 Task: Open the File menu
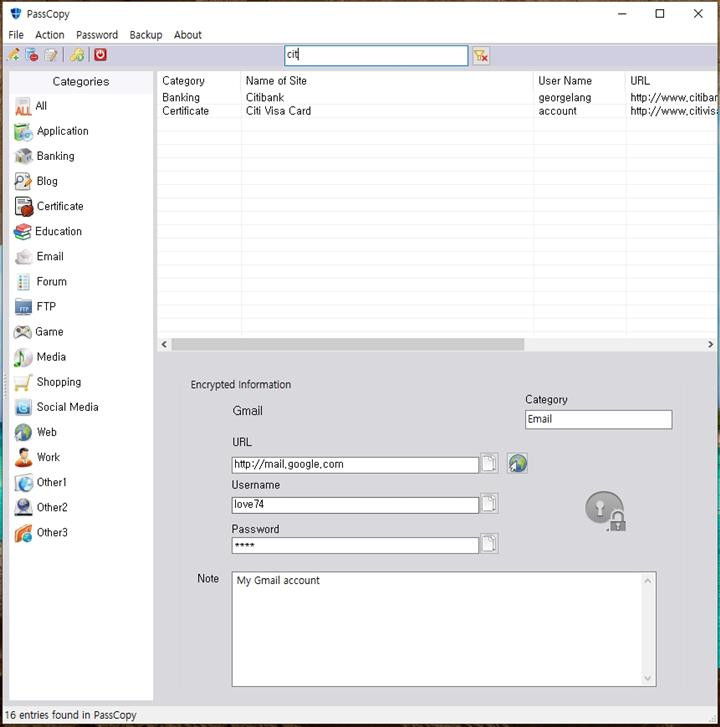tap(16, 35)
